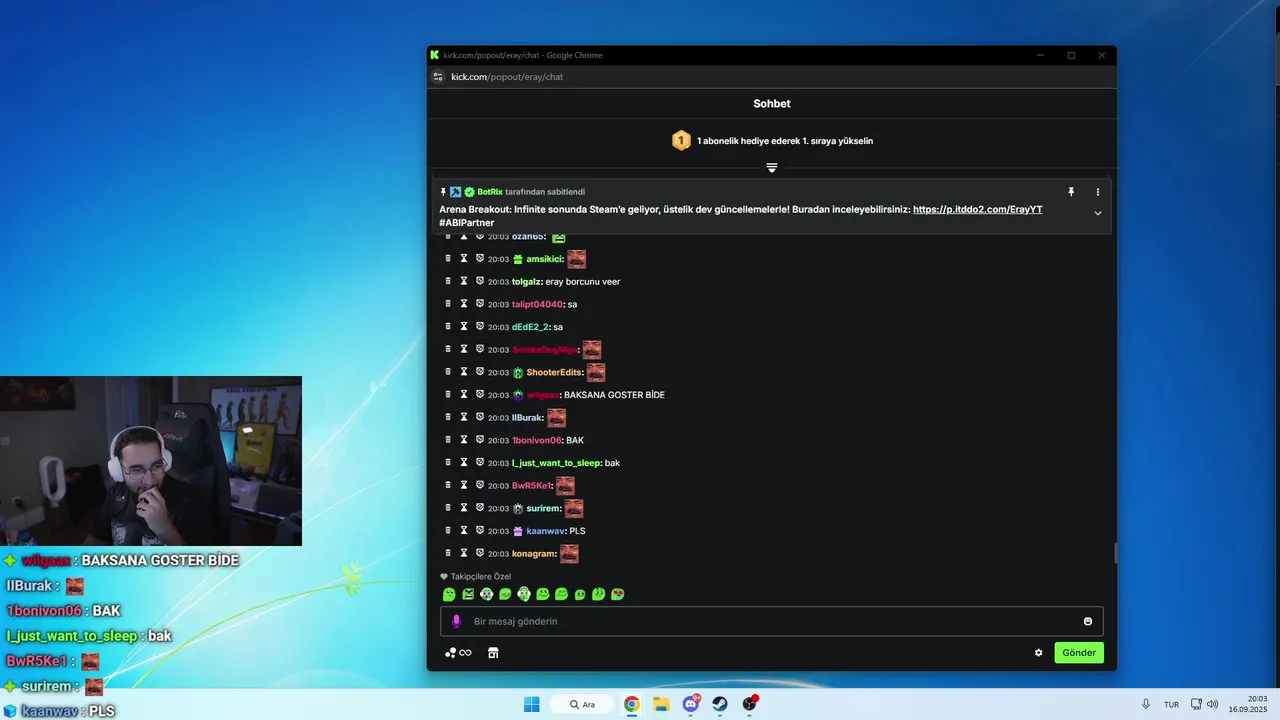The image size is (1280, 720).
Task: Click the 'Takipçilere Özel' label
Action: [x=481, y=576]
